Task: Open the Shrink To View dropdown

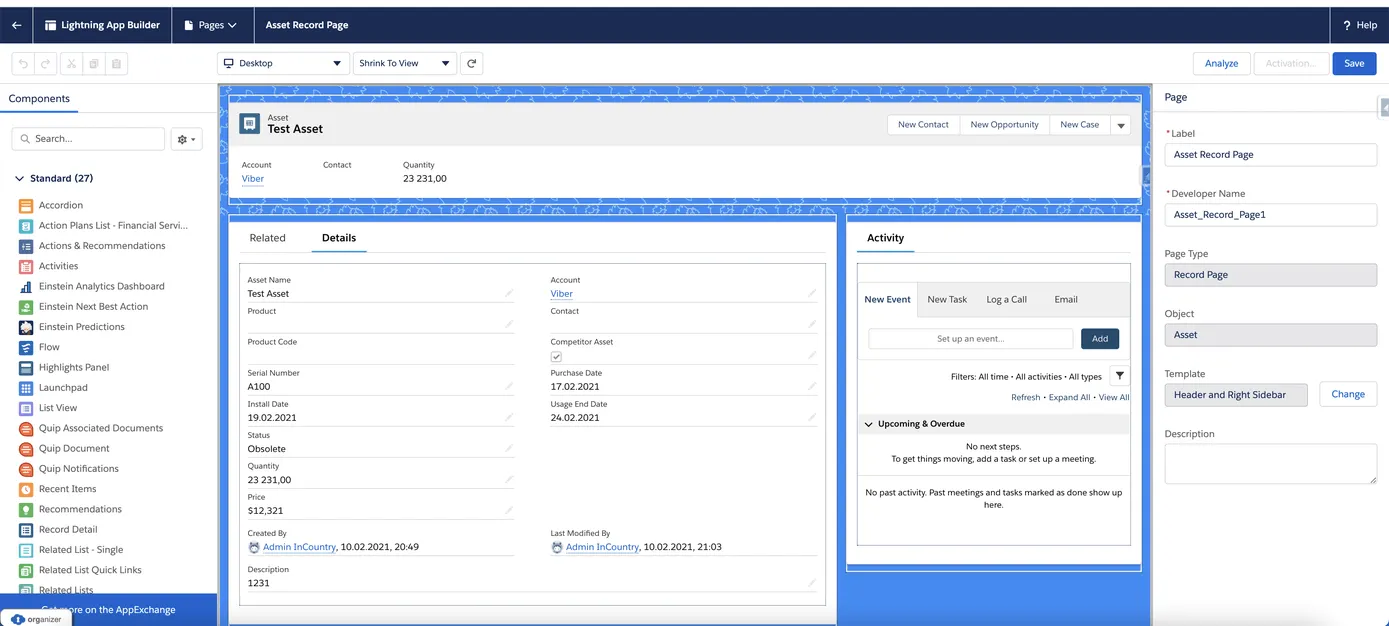Action: [404, 63]
